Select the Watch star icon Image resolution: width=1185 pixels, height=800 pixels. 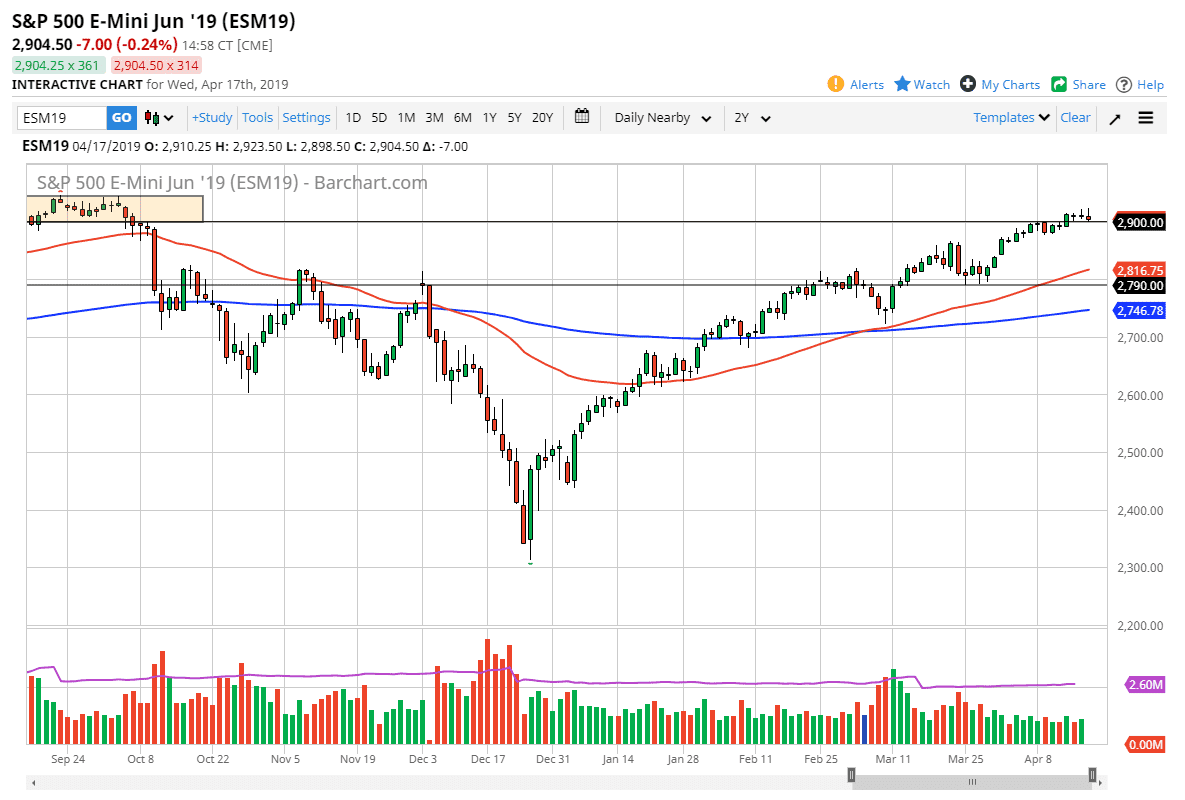(x=905, y=85)
